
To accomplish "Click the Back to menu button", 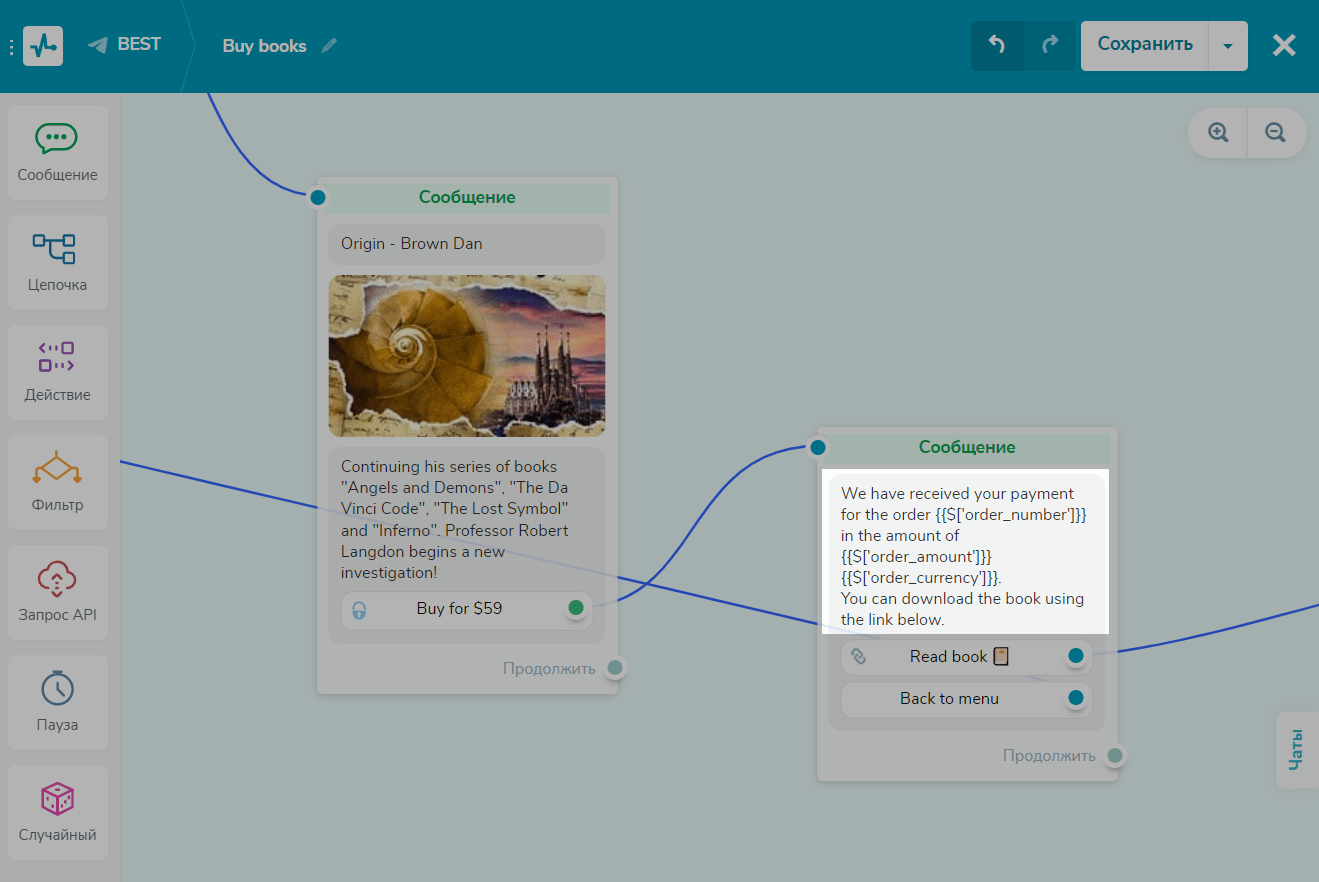I will pos(949,699).
